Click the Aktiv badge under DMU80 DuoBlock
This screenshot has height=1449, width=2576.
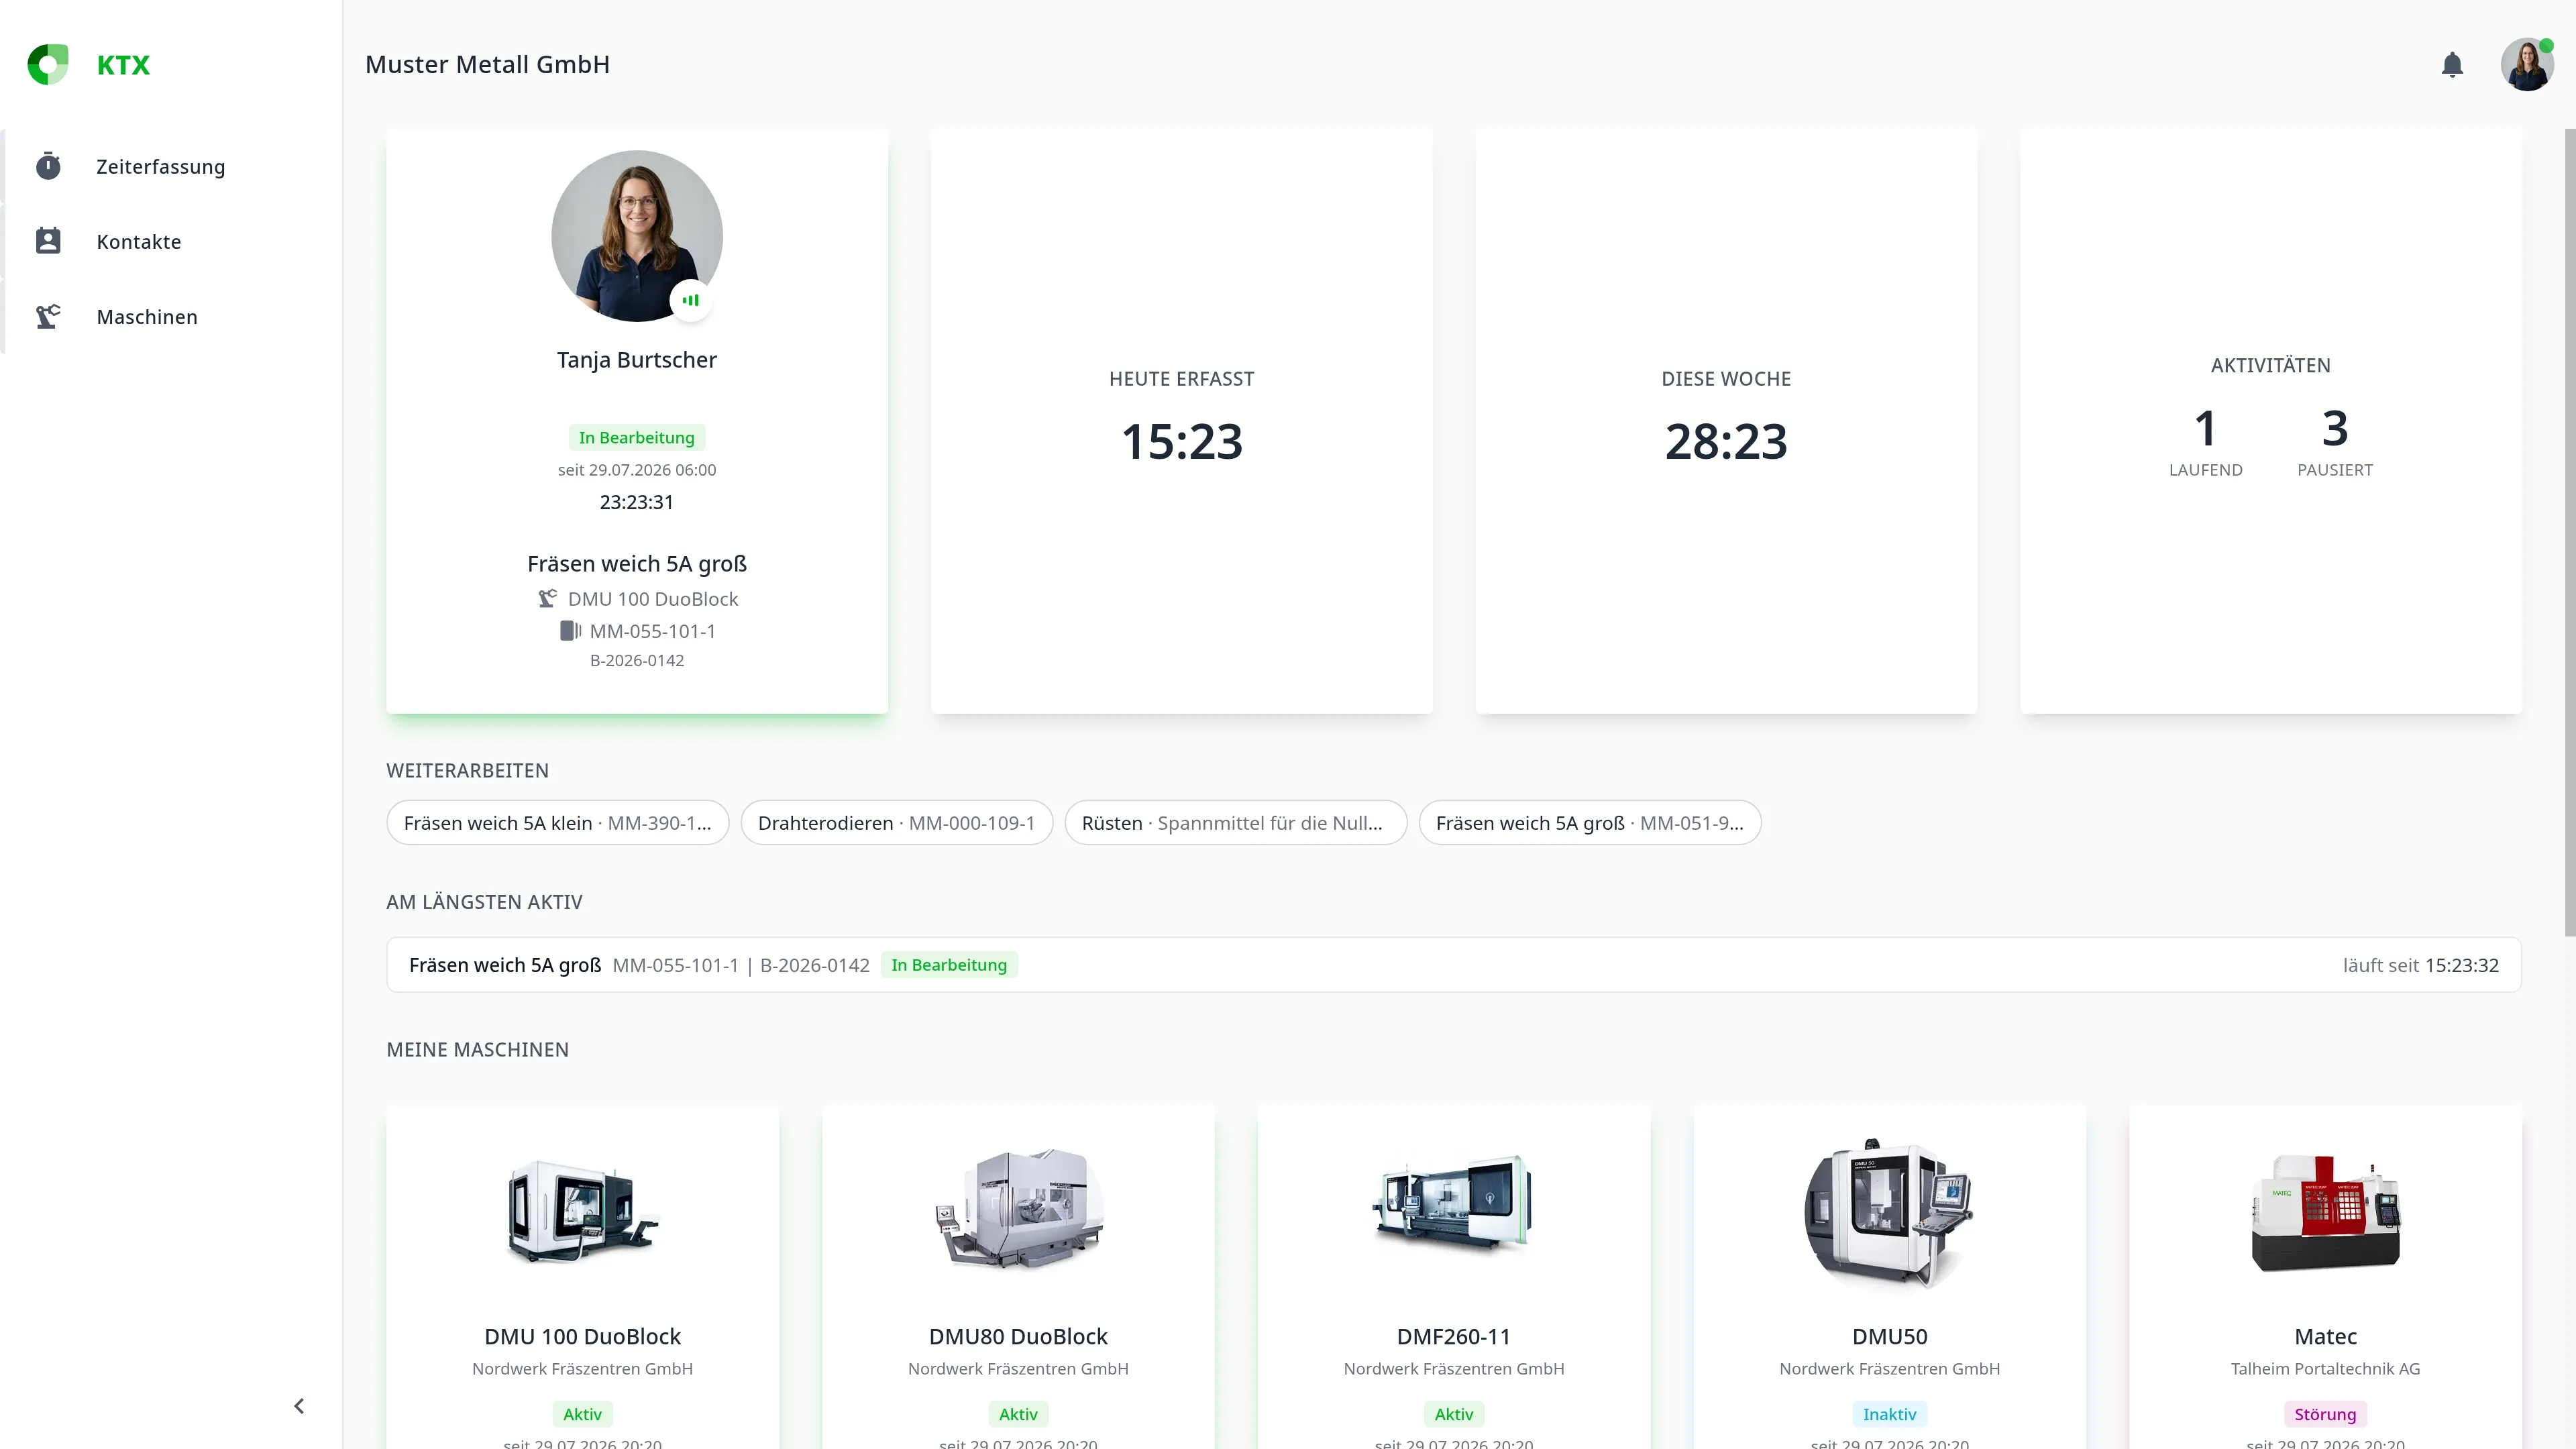1018,1414
